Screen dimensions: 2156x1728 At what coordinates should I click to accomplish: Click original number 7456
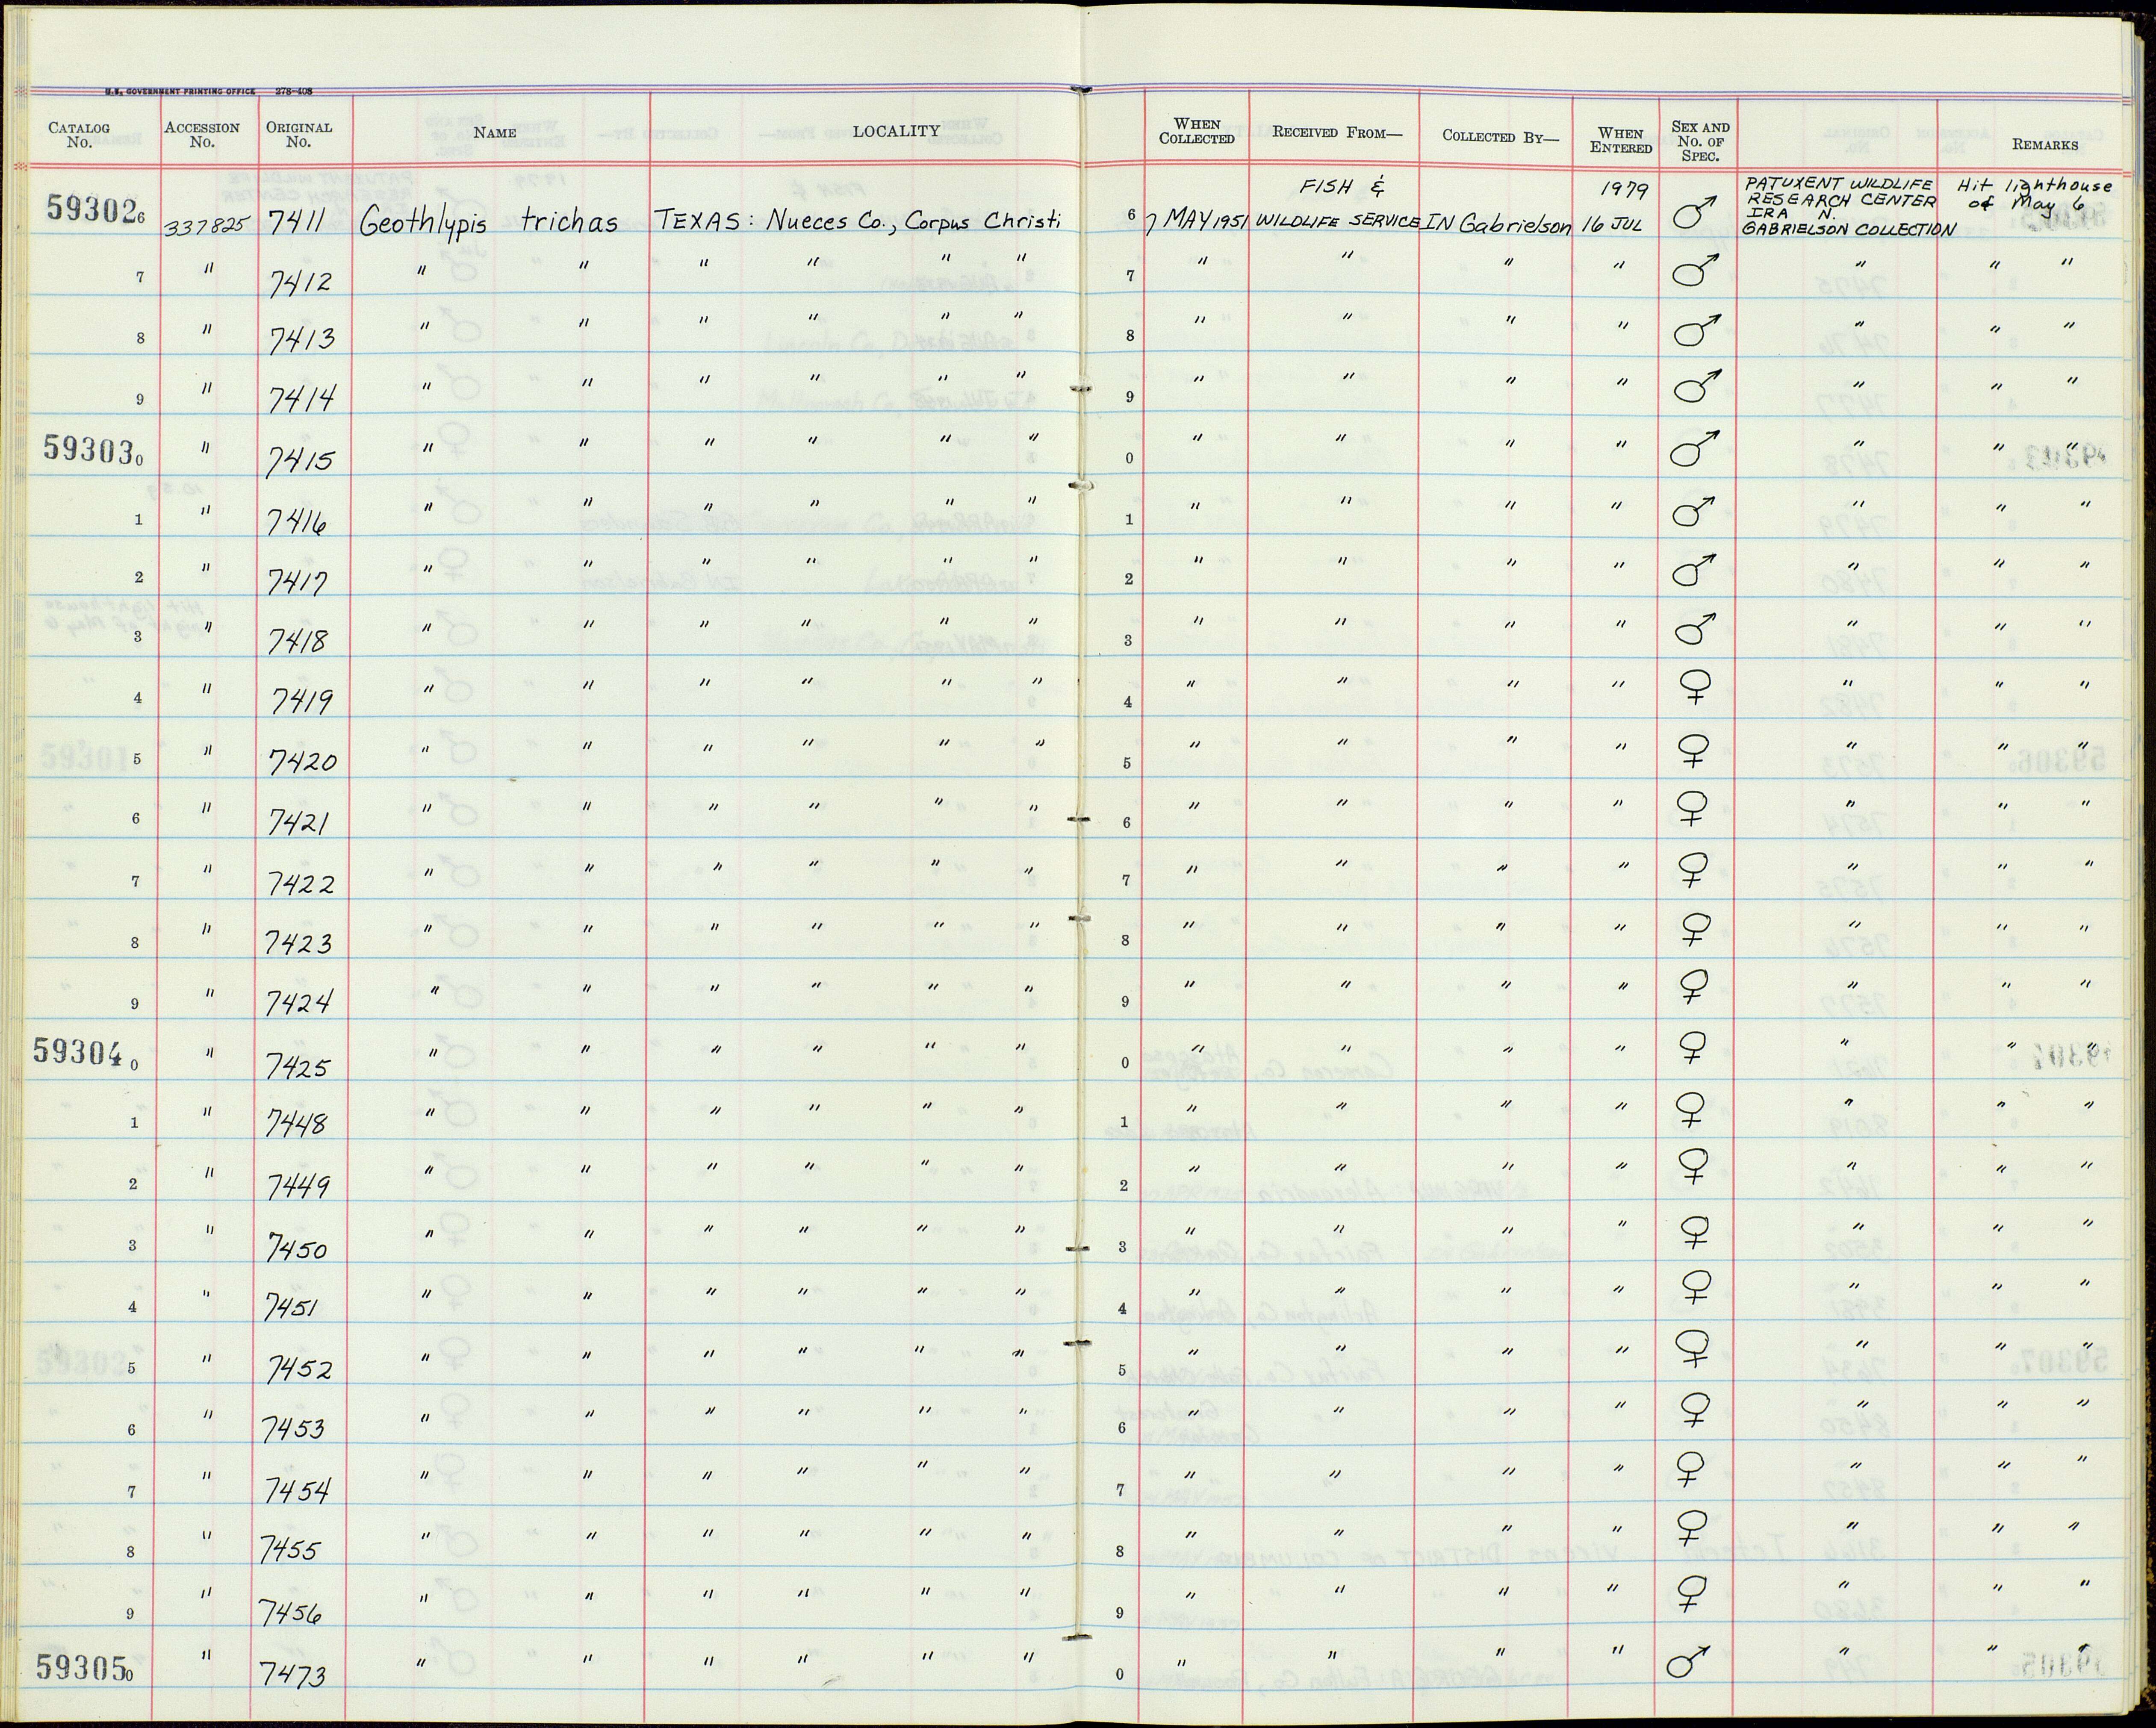pos(290,1612)
